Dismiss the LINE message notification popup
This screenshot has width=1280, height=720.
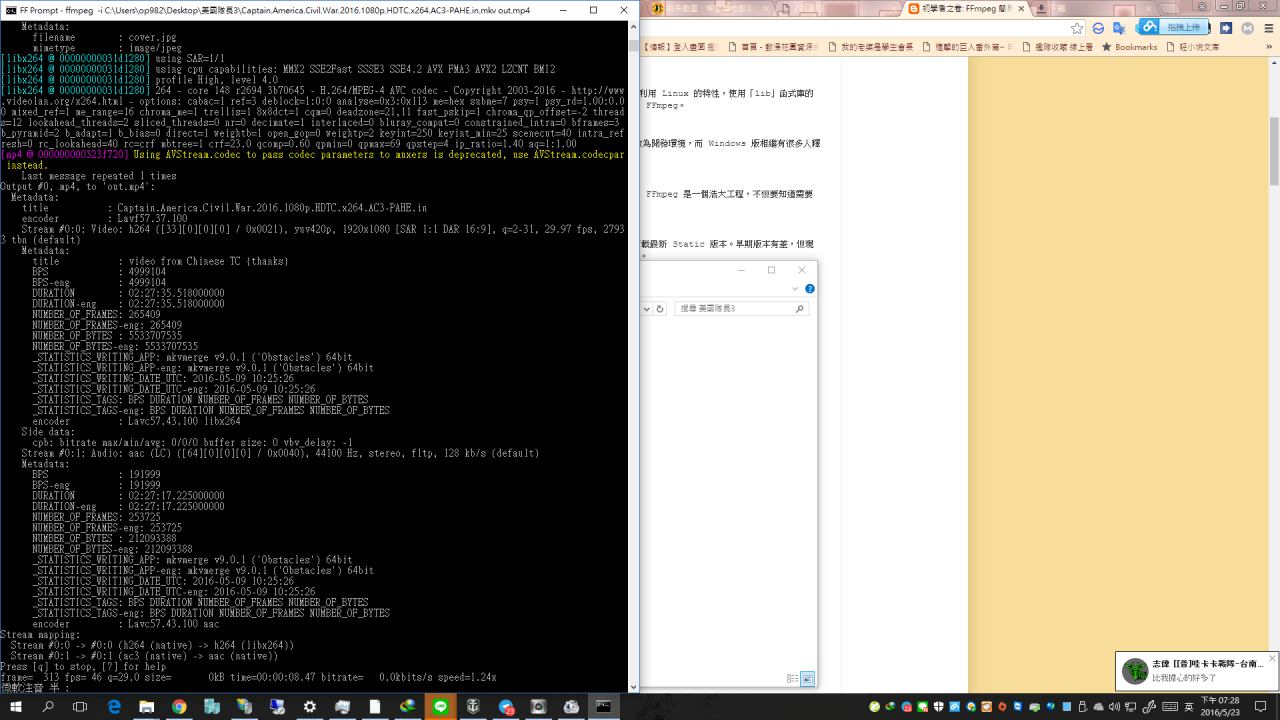(1271, 659)
